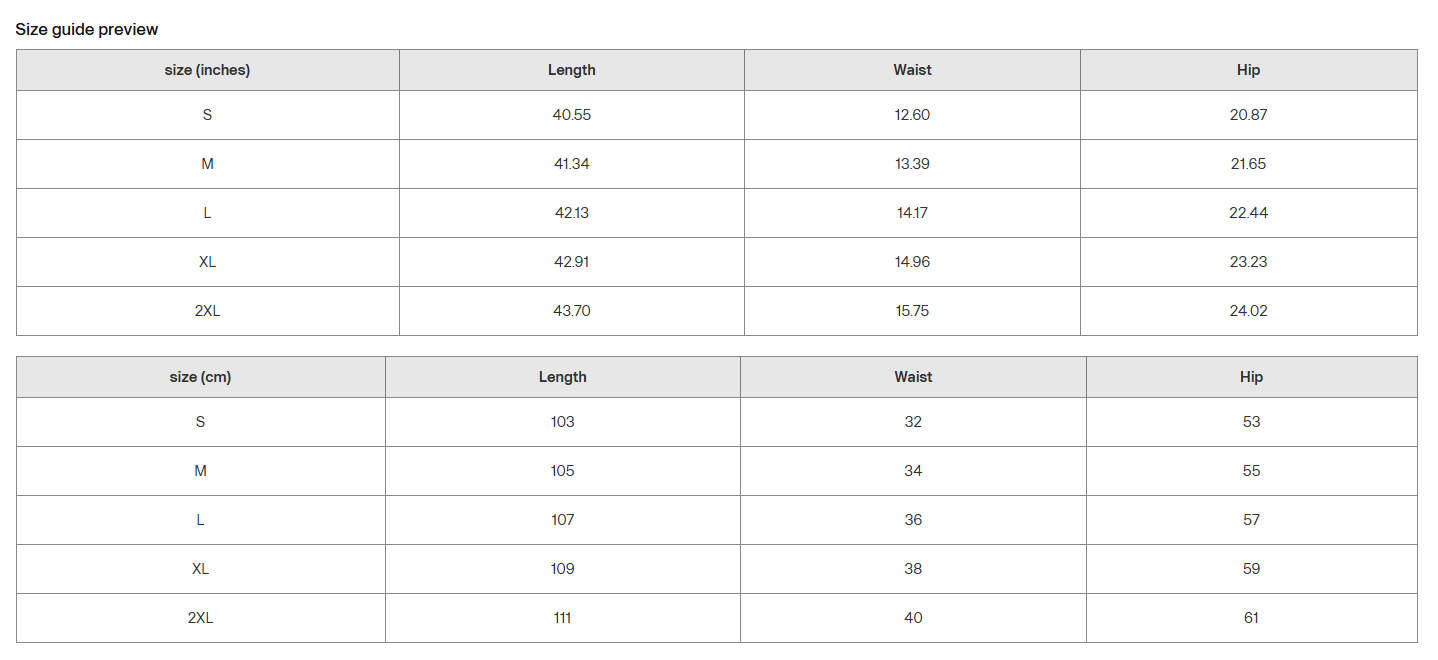Click the 13.39 waist value
The height and width of the screenshot is (660, 1438).
pyautogui.click(x=912, y=164)
